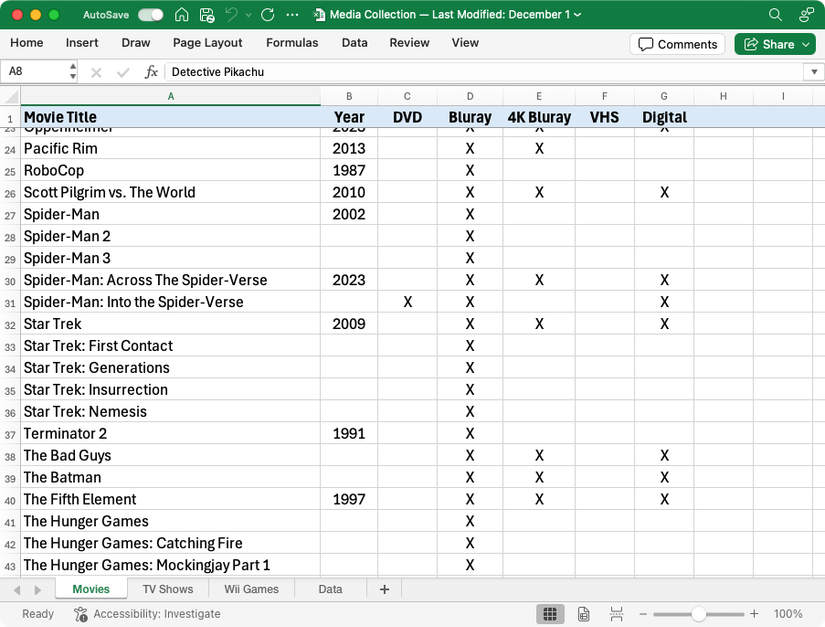Viewport: 825px width, 627px height.
Task: Open Page Break Preview from status bar
Action: 616,613
